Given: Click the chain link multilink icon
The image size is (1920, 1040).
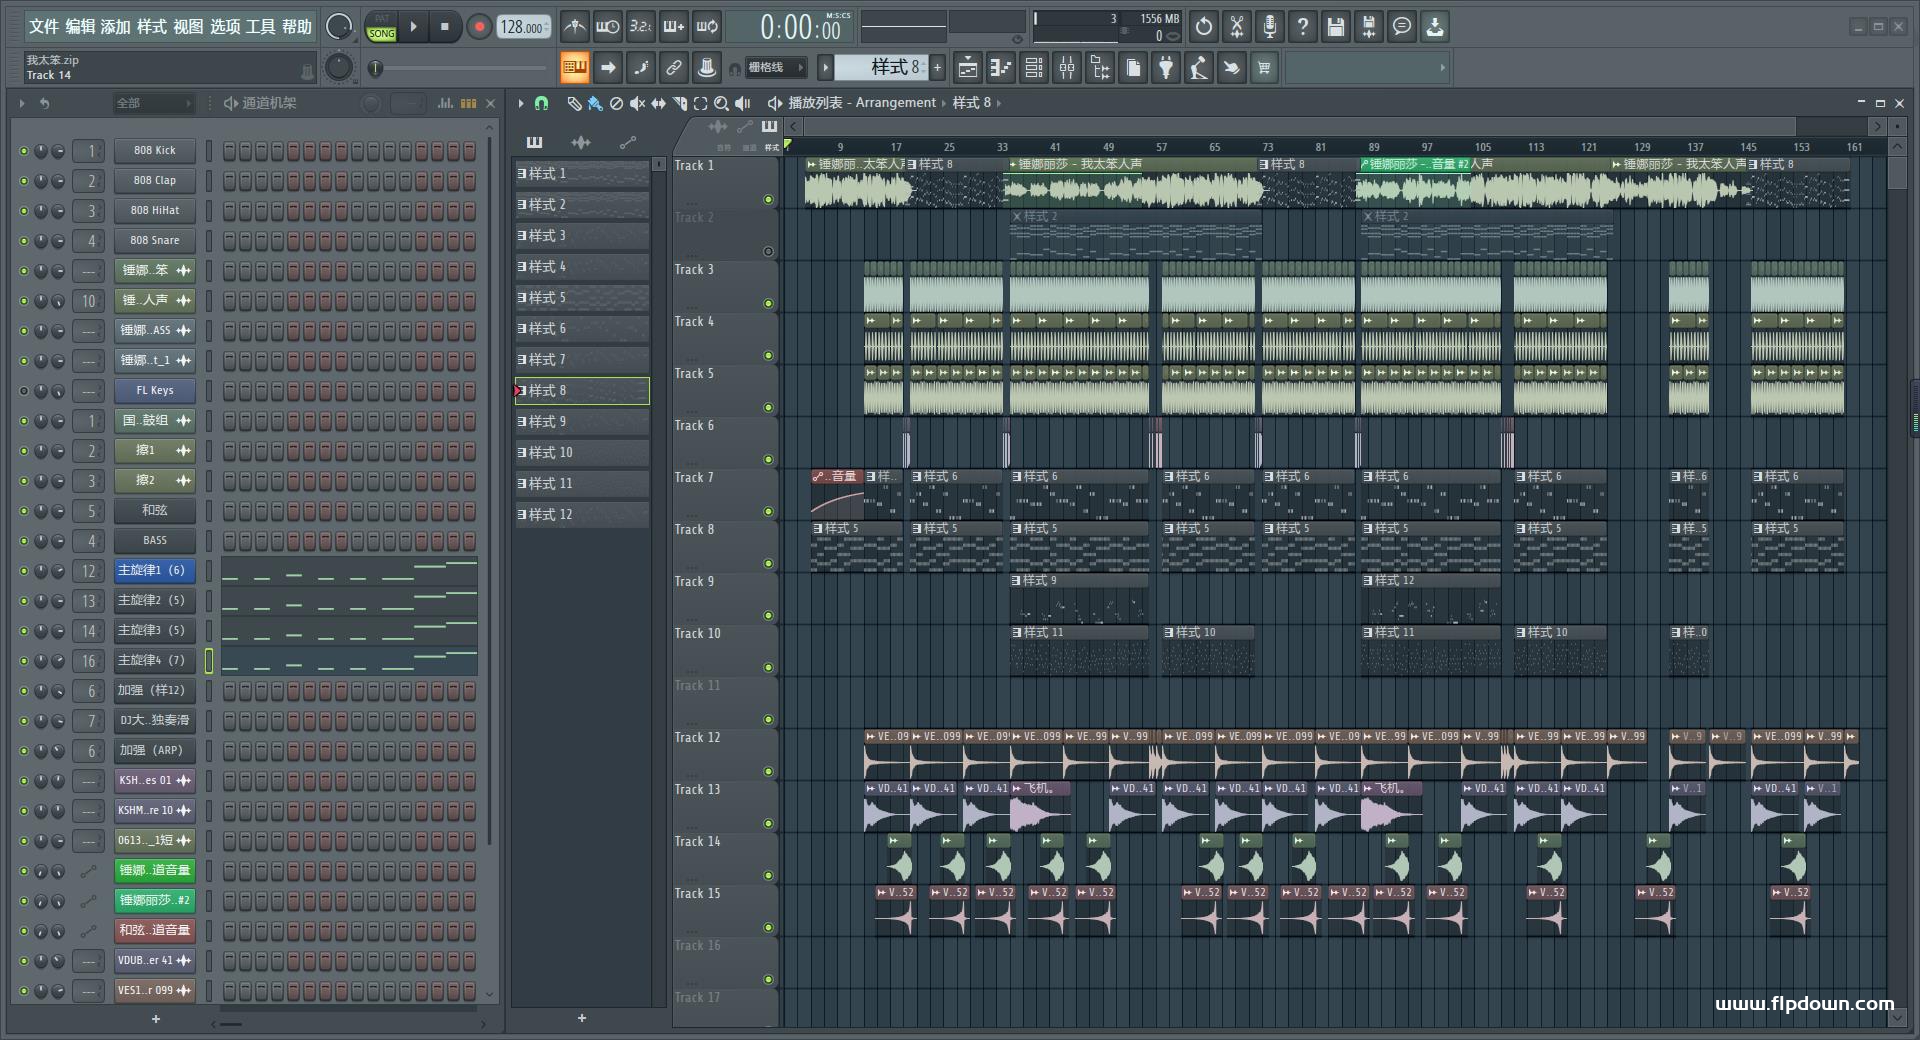Looking at the screenshot, I should pos(674,68).
